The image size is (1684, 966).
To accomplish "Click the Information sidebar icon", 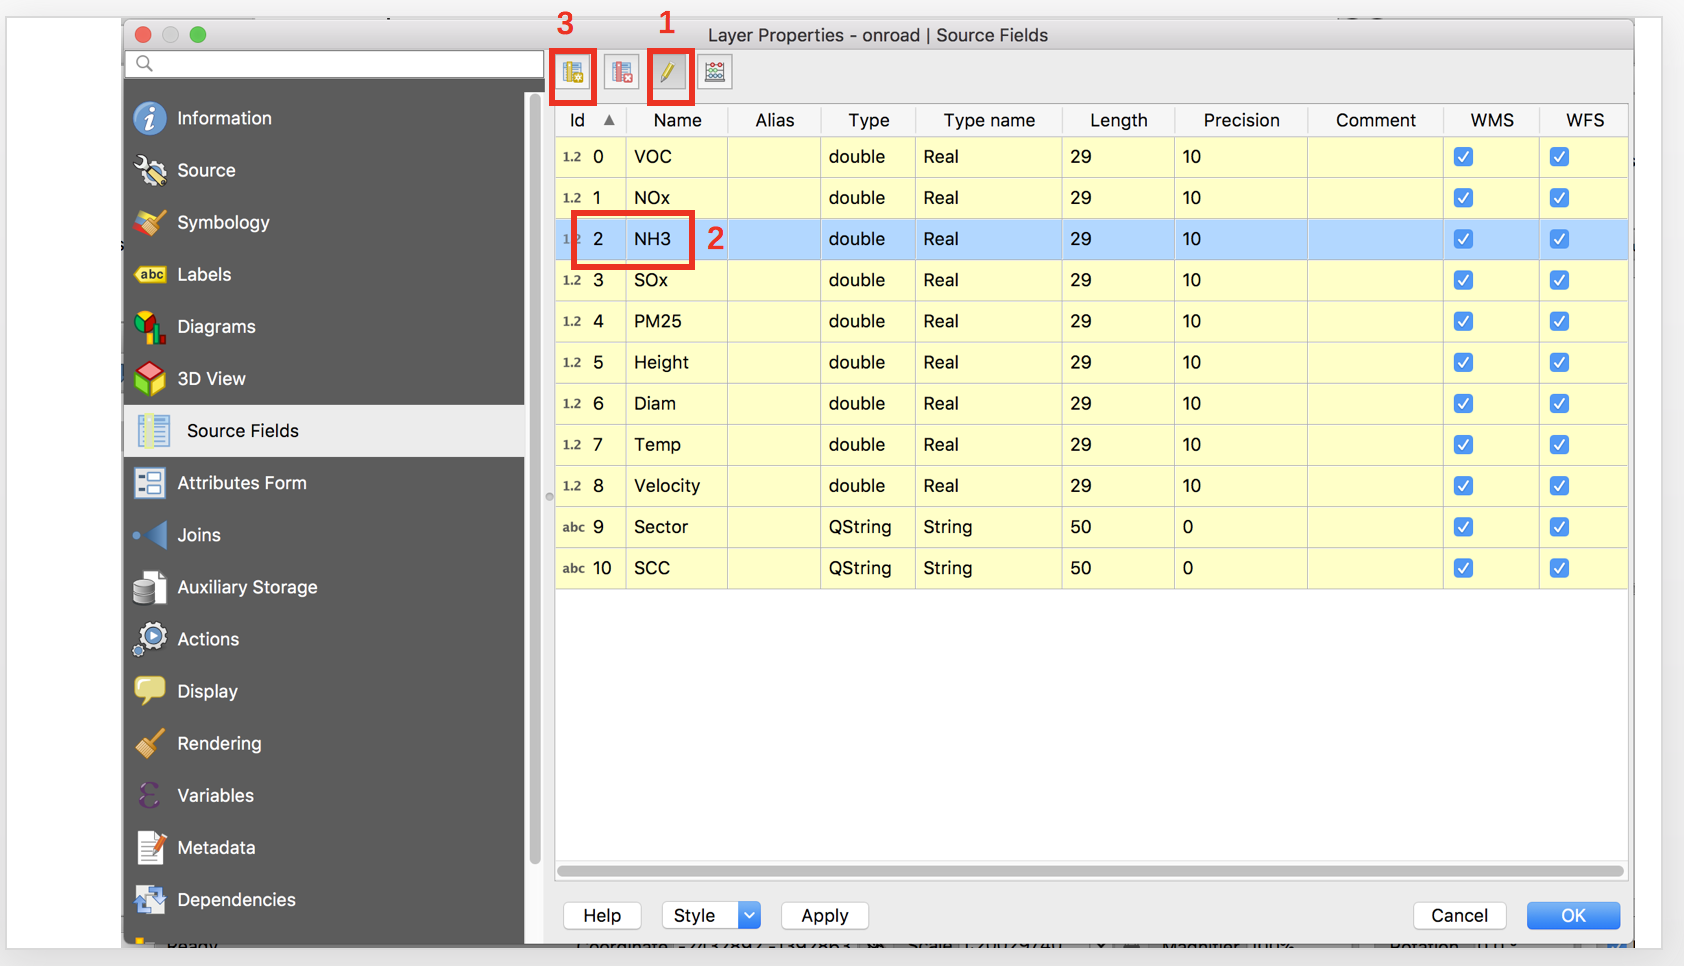I will tap(150, 118).
